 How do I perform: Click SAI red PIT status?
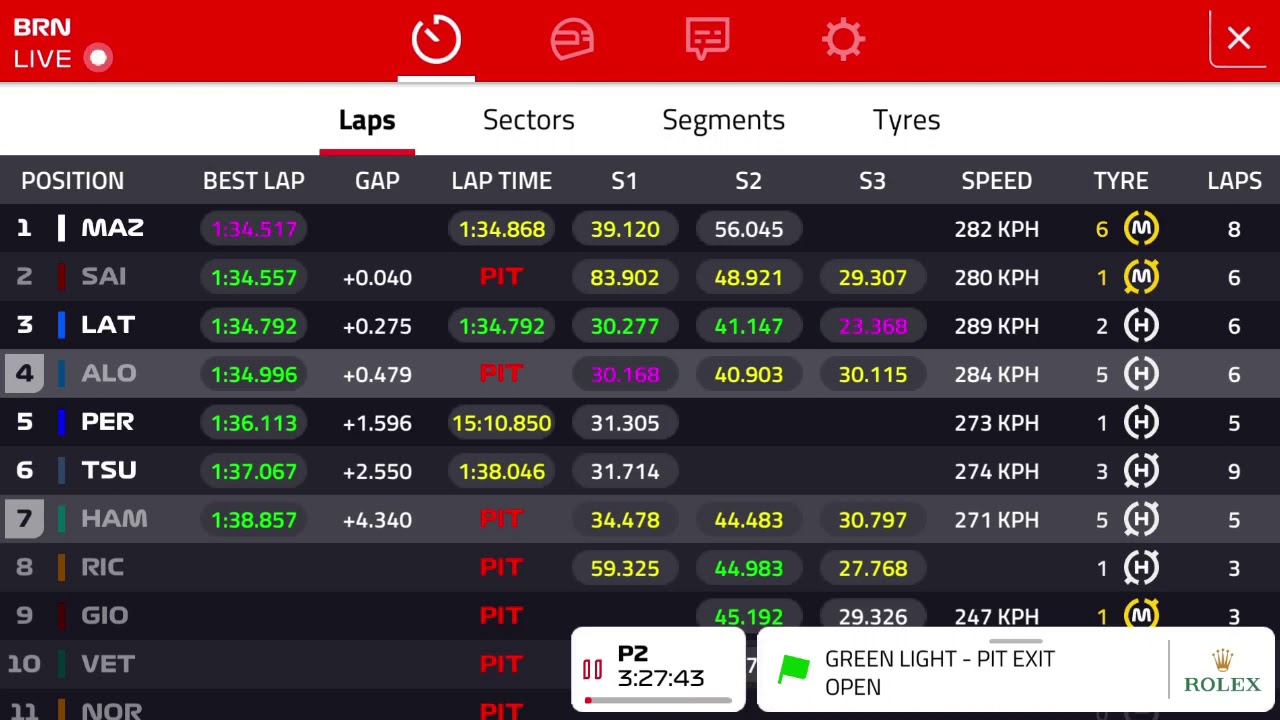501,277
